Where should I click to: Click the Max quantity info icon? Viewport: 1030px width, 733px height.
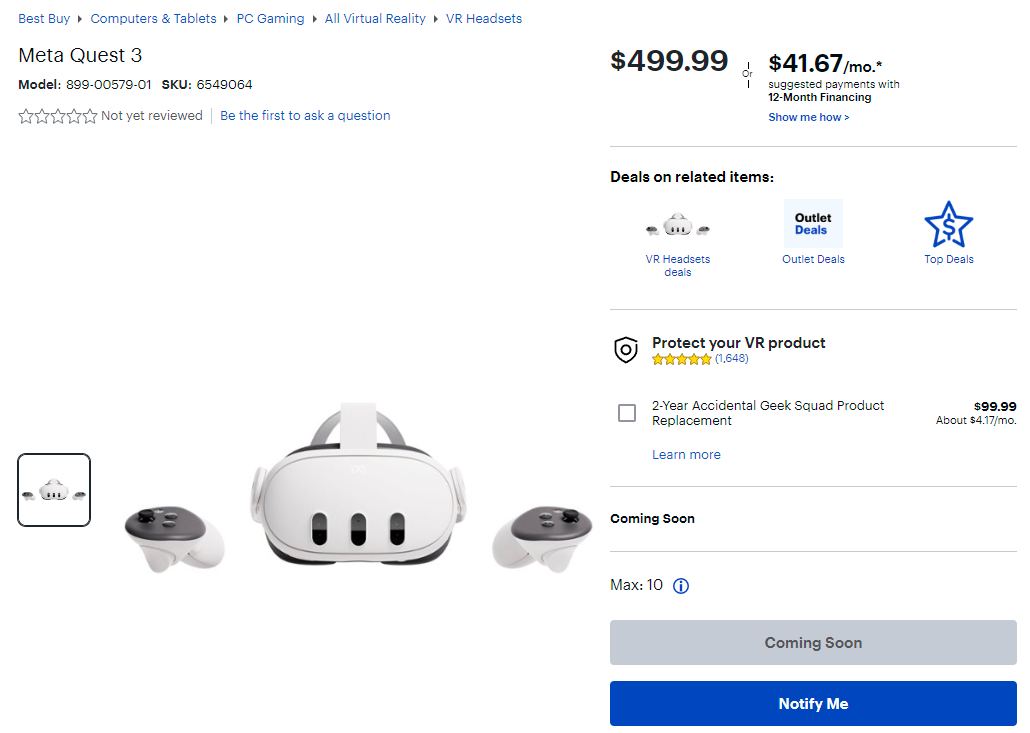click(x=681, y=586)
